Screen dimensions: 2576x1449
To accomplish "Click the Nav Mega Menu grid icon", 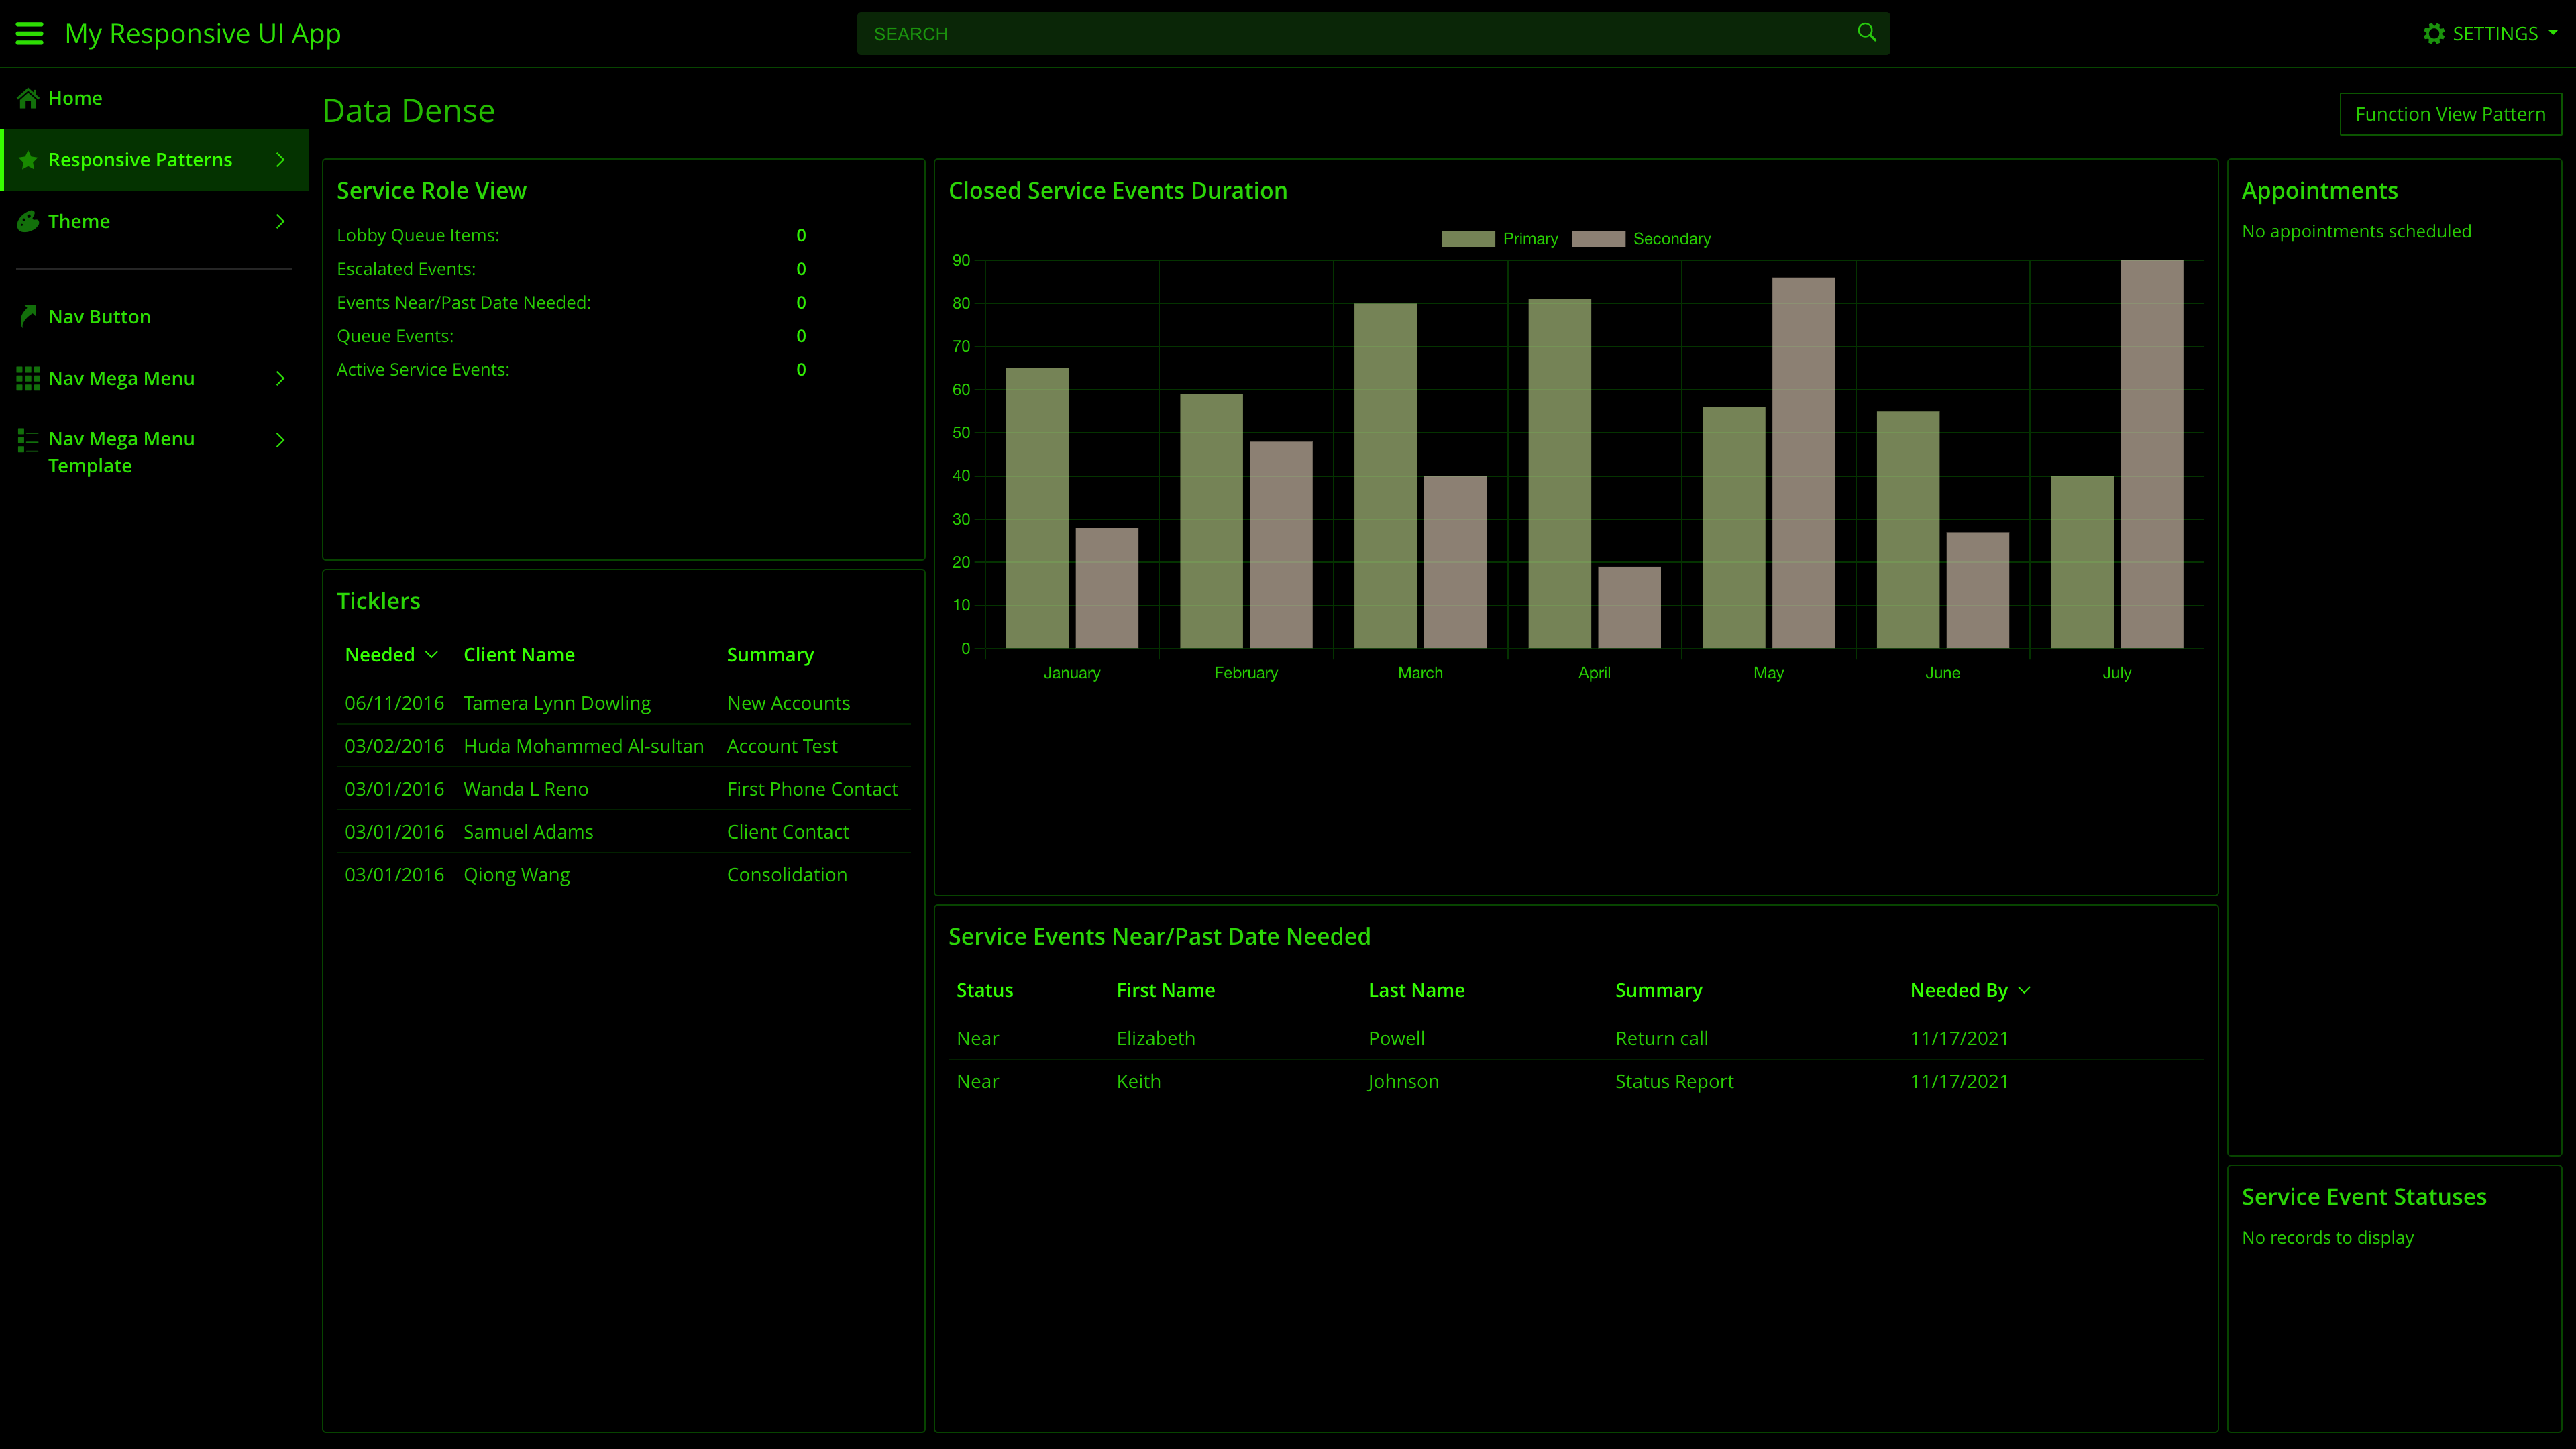I will coord(28,378).
